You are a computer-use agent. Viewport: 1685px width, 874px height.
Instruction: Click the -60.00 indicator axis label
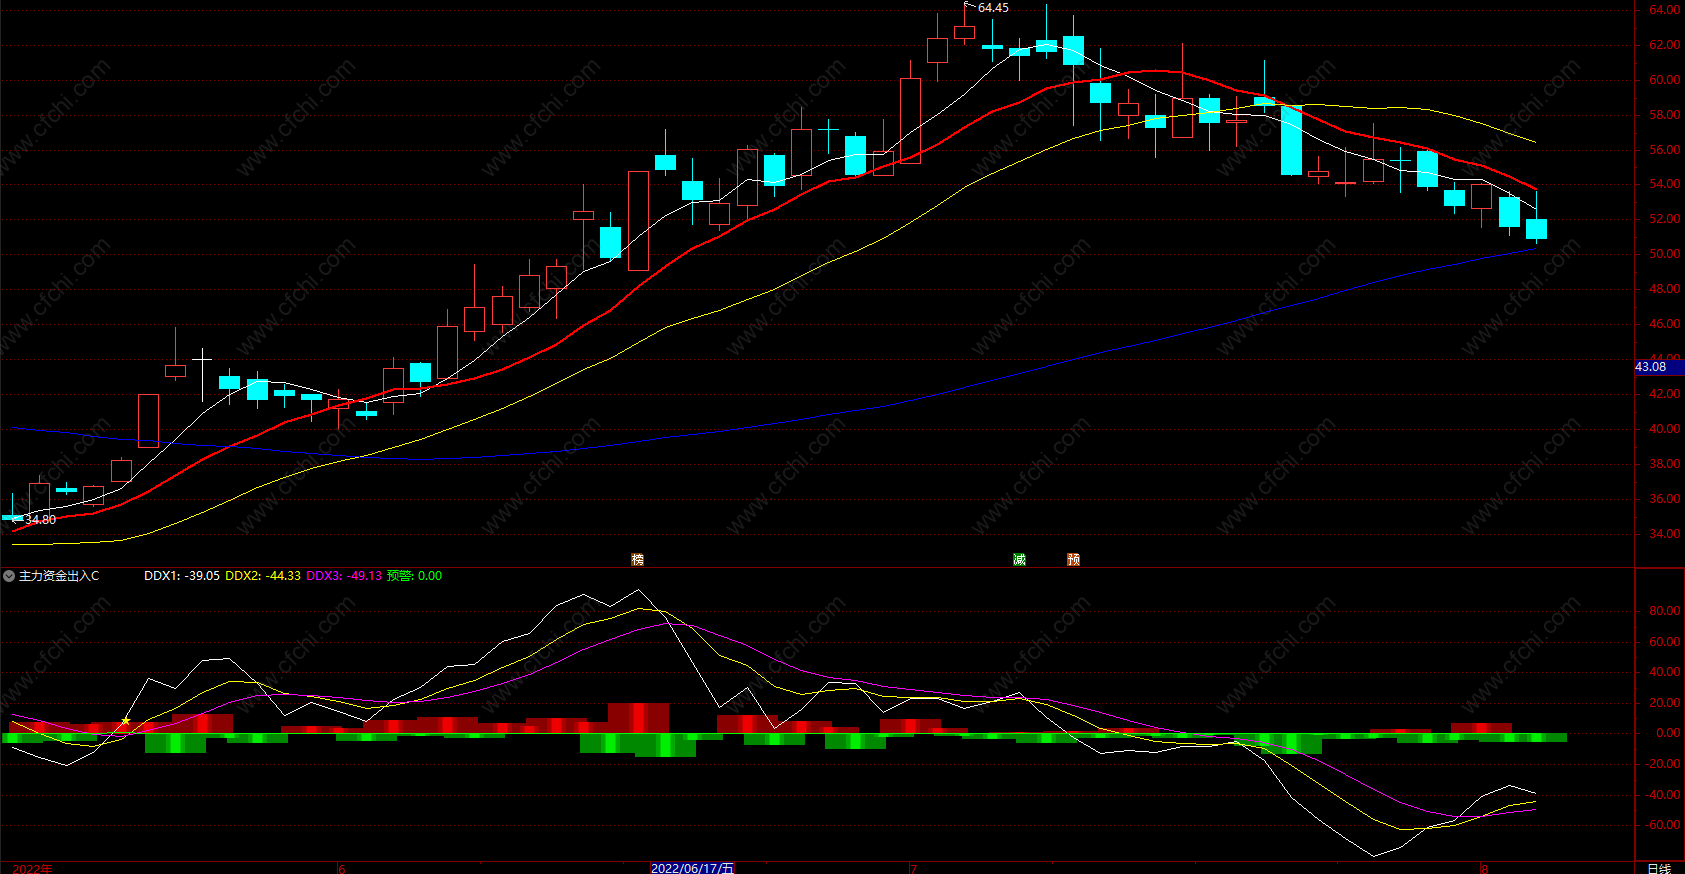coord(1662,825)
